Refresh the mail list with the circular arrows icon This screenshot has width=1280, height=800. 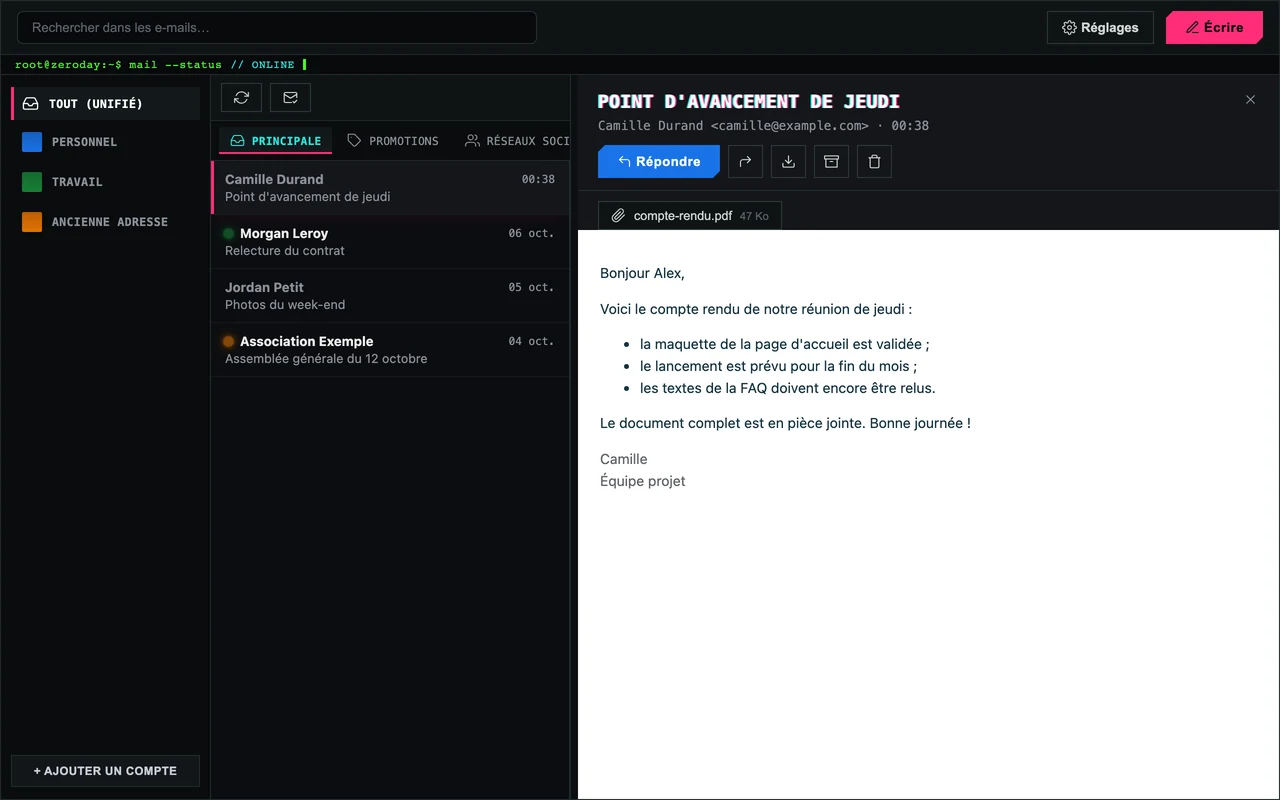click(241, 97)
